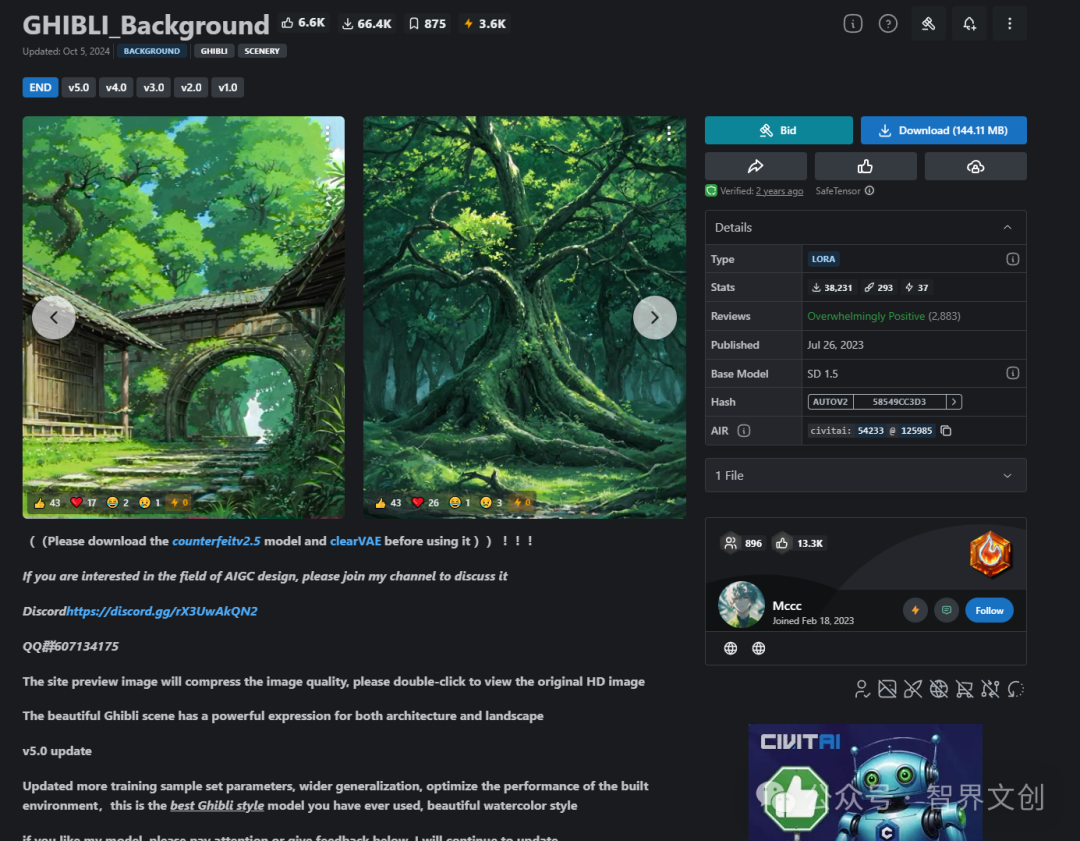Click Mccc's avatar picture

(x=741, y=605)
